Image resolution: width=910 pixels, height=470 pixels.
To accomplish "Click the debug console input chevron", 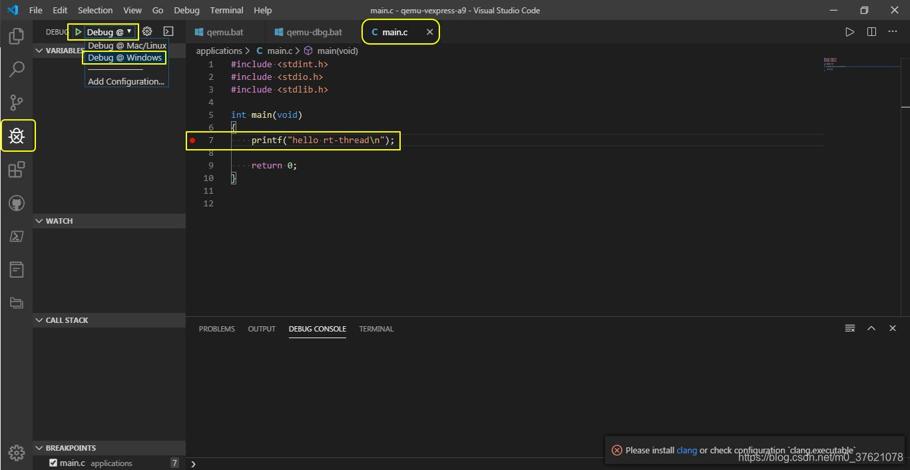I will [193, 464].
